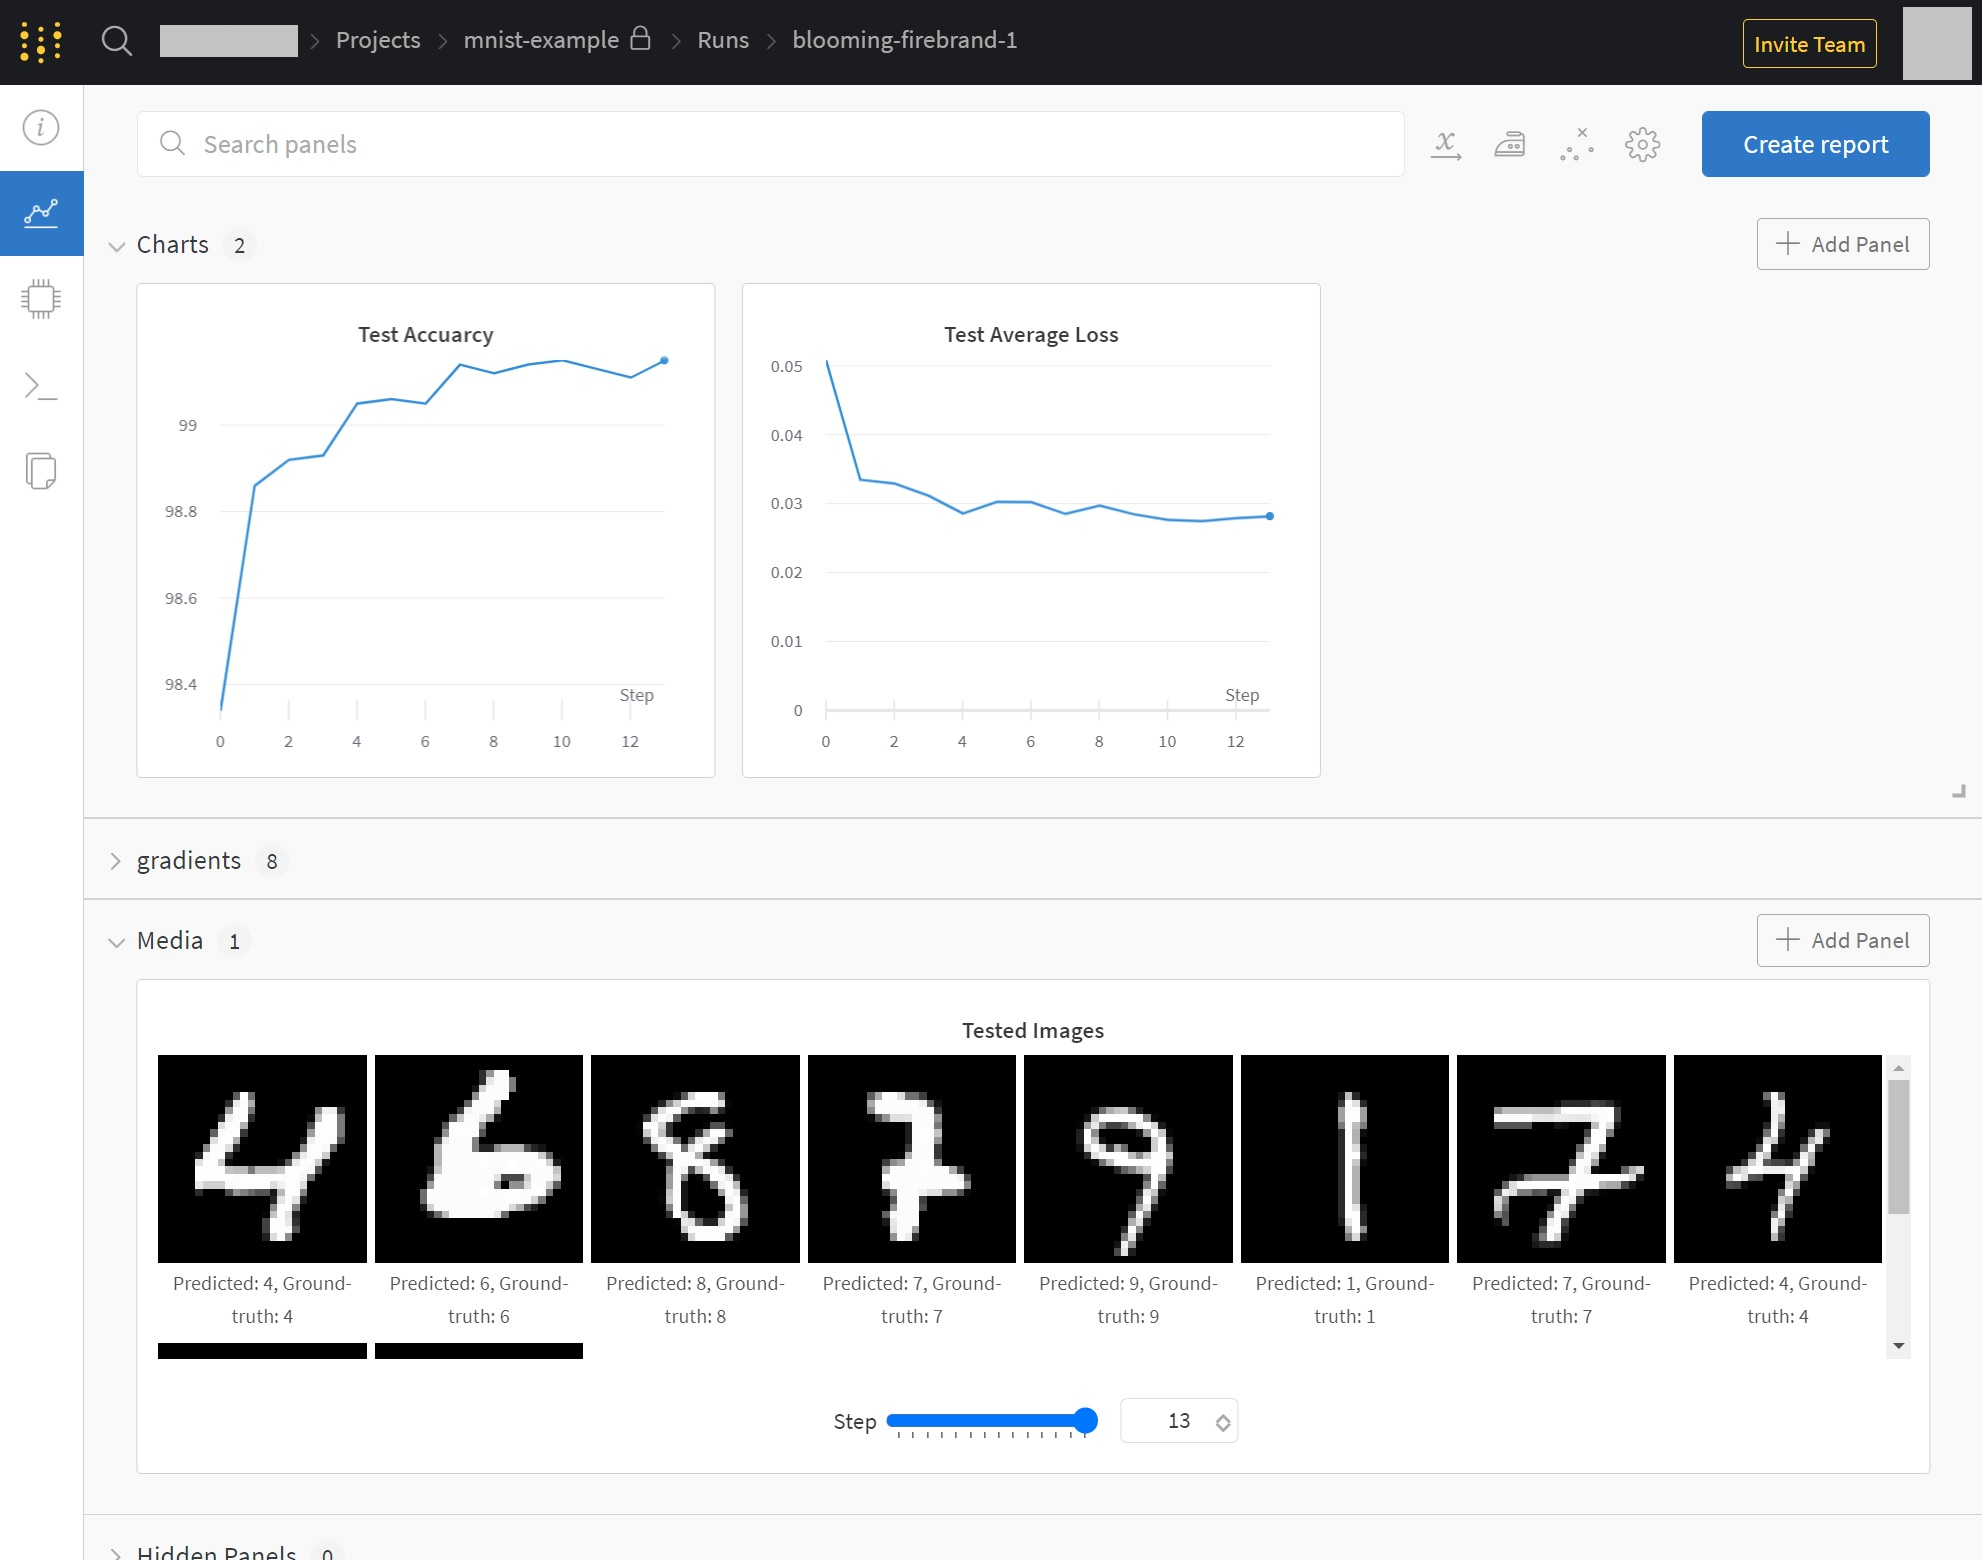Go to Projects in breadcrumb
The width and height of the screenshot is (1982, 1560).
[x=378, y=40]
